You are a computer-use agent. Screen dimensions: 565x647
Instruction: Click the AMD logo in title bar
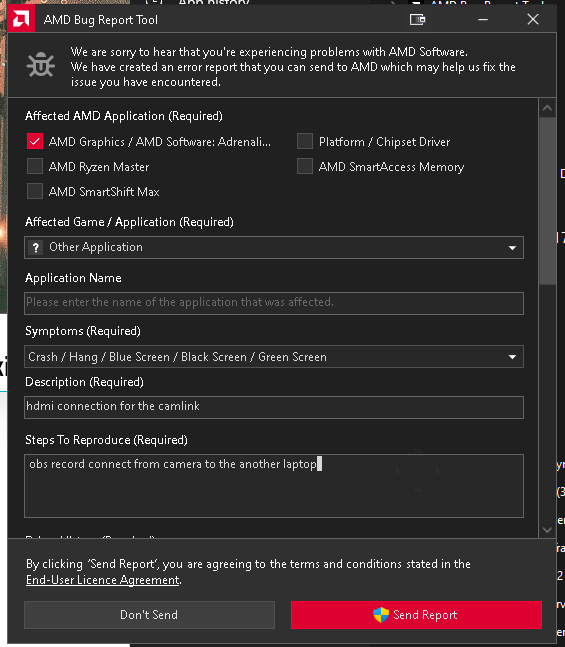[21, 19]
